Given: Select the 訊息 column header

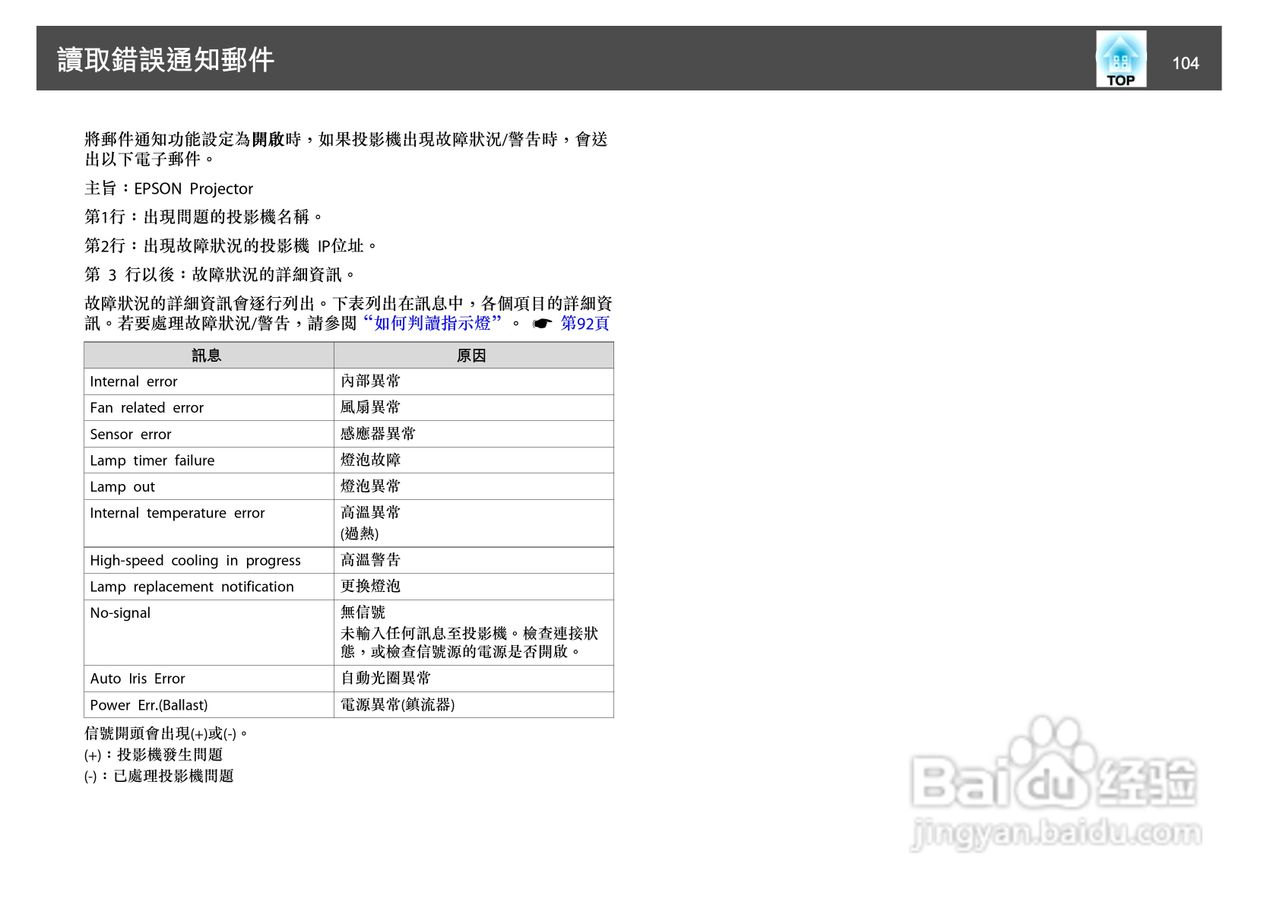Looking at the screenshot, I should point(208,354).
